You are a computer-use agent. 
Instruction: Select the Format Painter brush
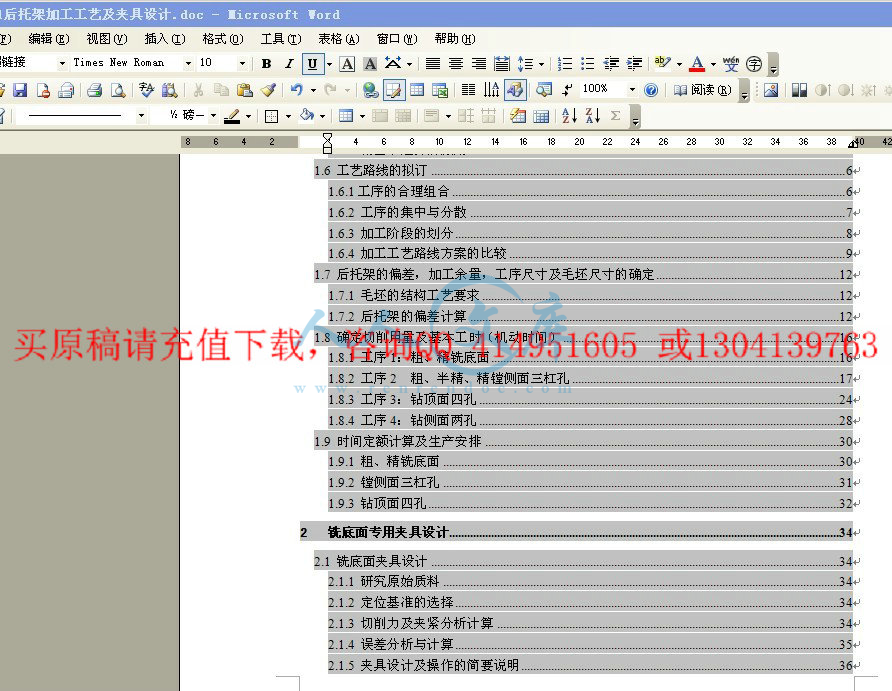(268, 90)
